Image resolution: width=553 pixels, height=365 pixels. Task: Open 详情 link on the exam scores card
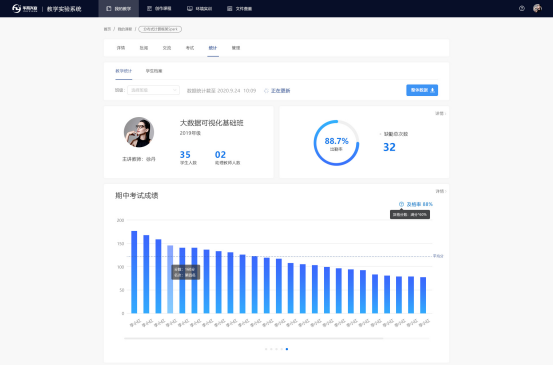[440, 191]
